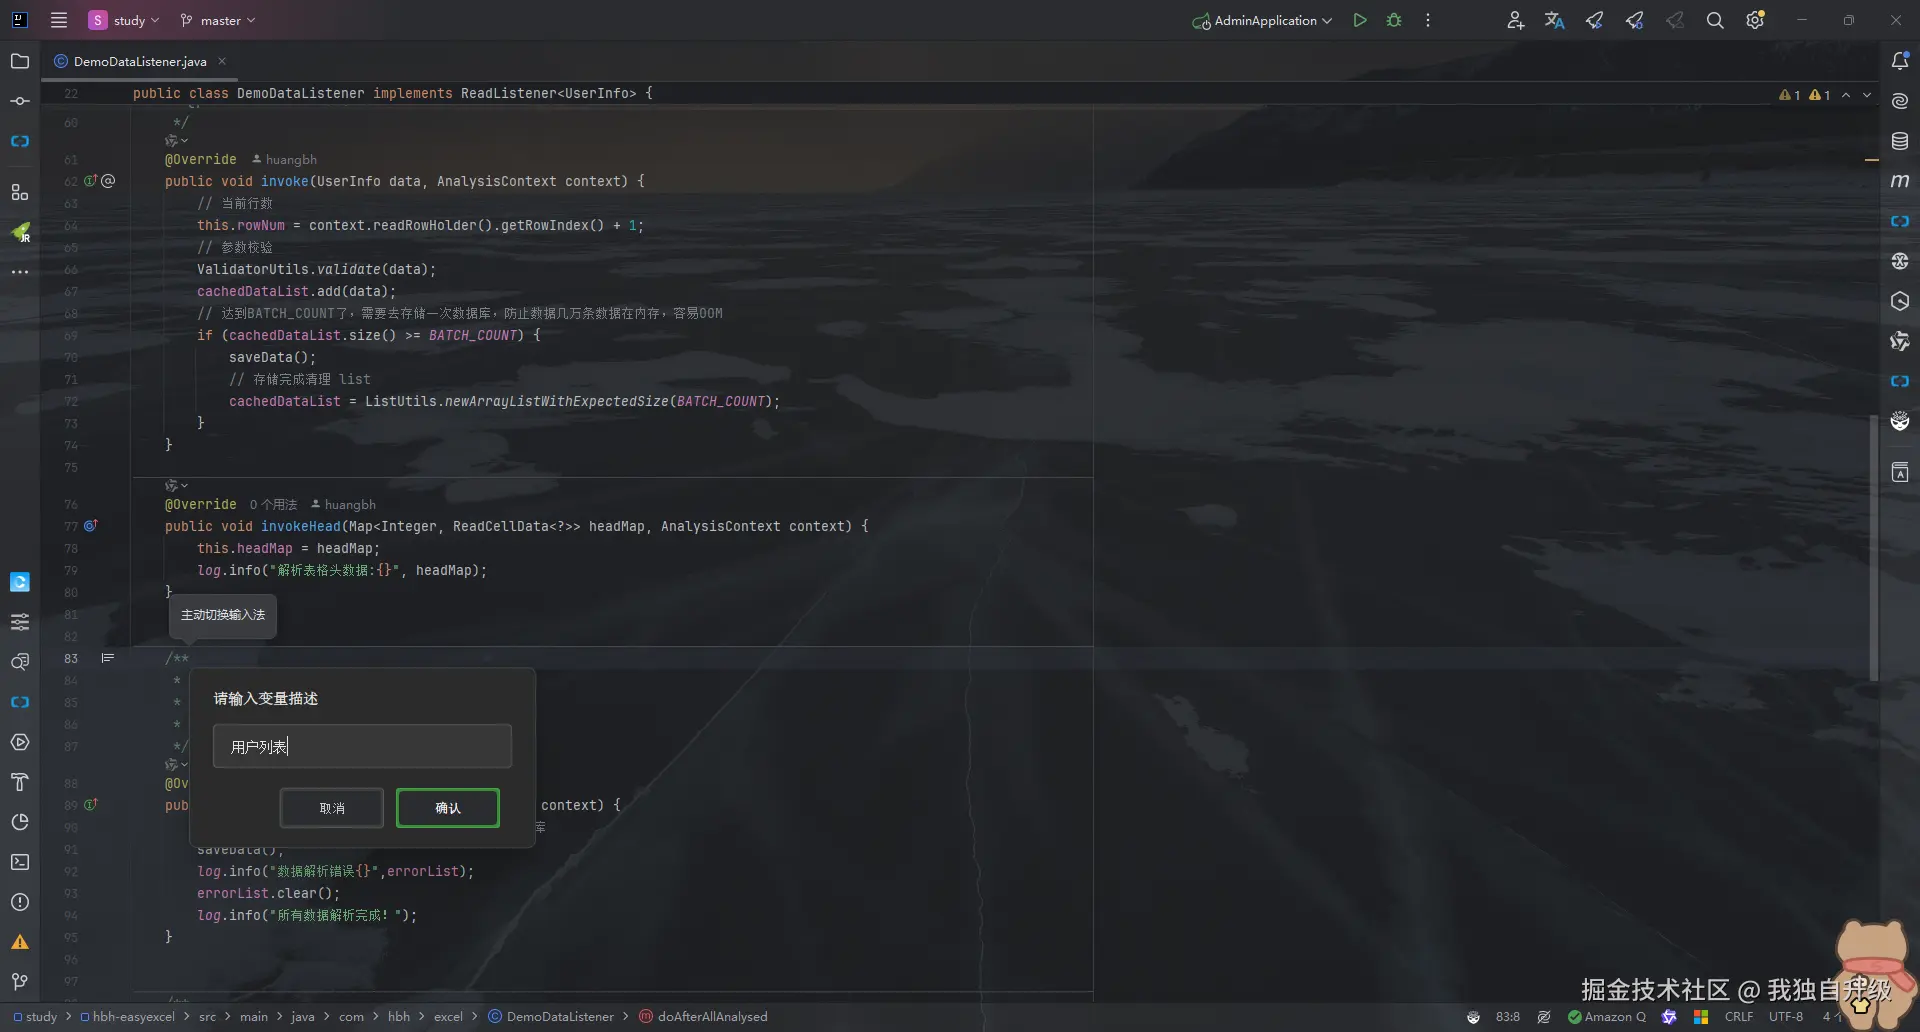Open IDE settings gear icon
The height and width of the screenshot is (1032, 1920).
pyautogui.click(x=1755, y=20)
